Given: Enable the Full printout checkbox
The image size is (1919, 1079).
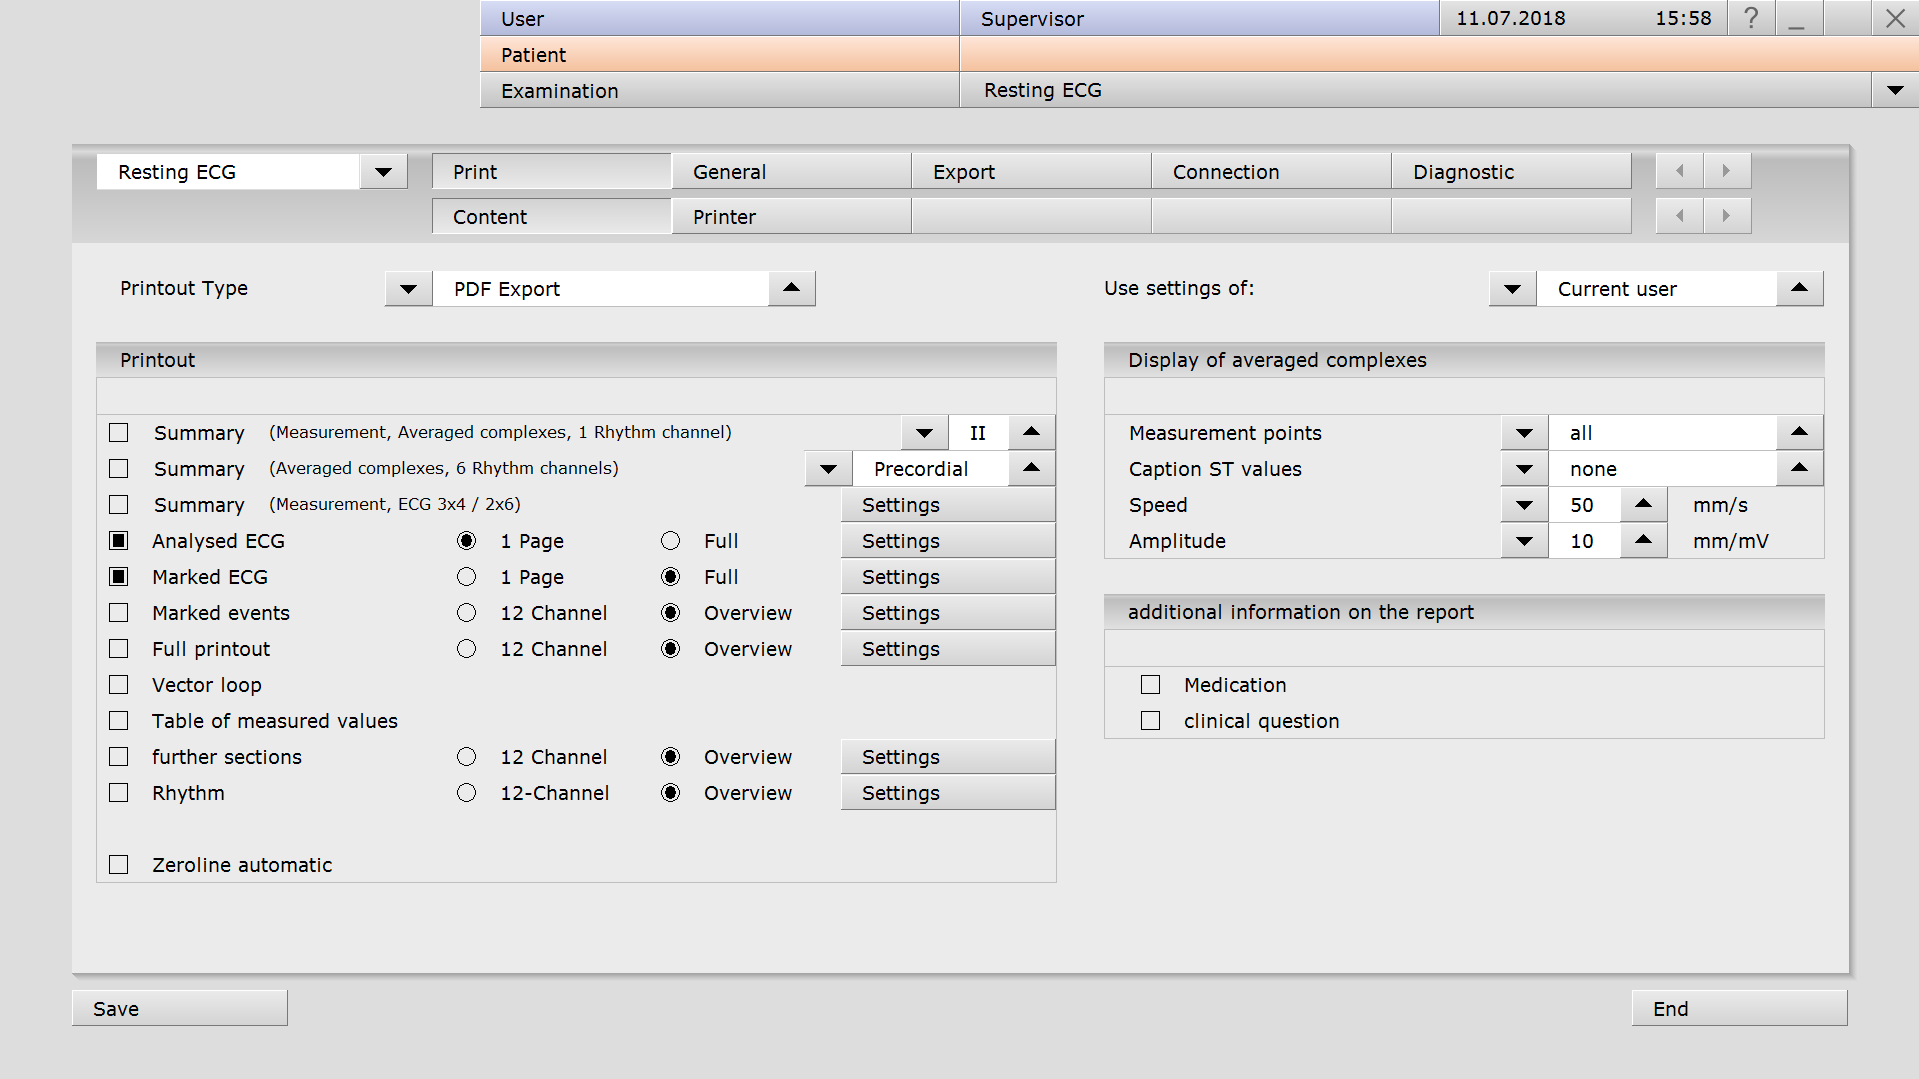Looking at the screenshot, I should 119,649.
